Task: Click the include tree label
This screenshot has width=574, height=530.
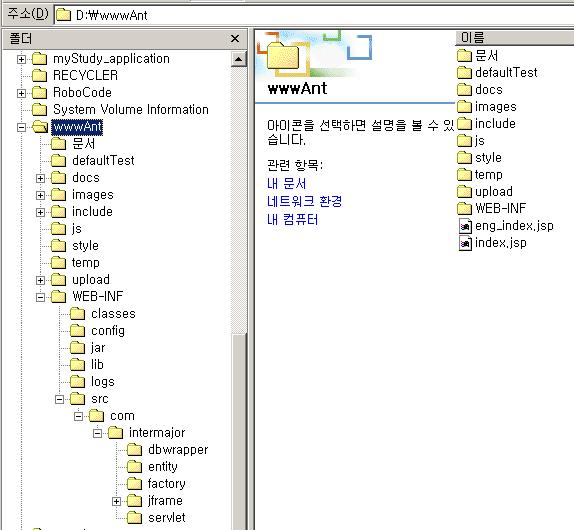Action: click(x=92, y=212)
